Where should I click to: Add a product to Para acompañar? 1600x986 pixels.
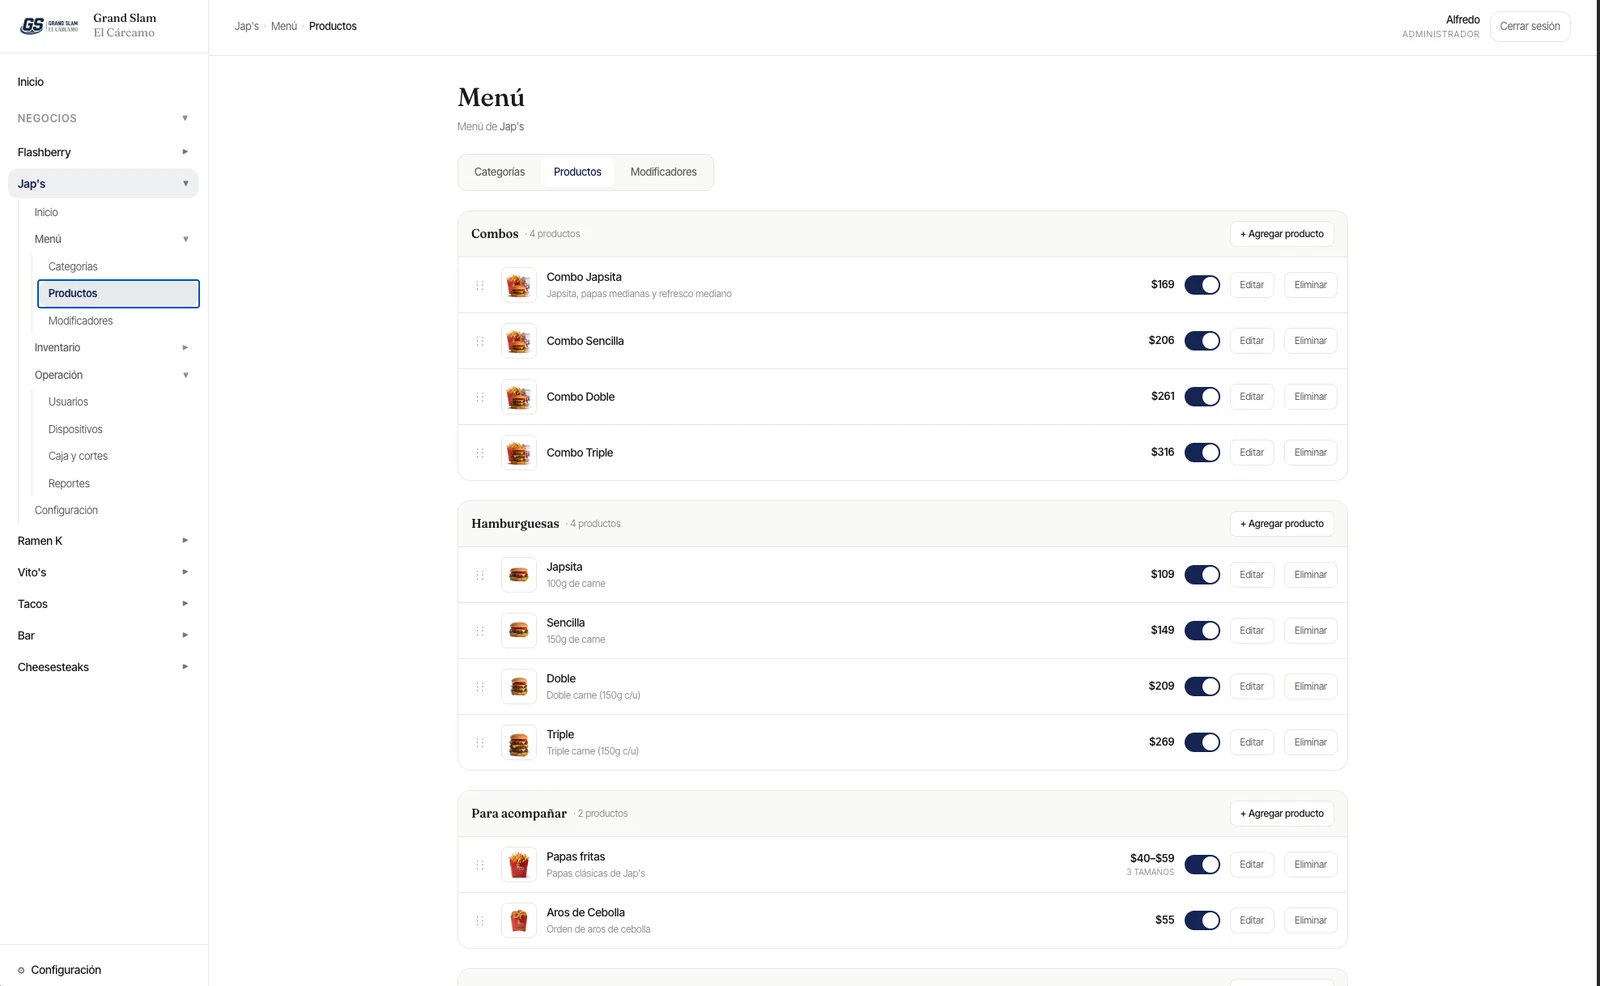pyautogui.click(x=1282, y=814)
